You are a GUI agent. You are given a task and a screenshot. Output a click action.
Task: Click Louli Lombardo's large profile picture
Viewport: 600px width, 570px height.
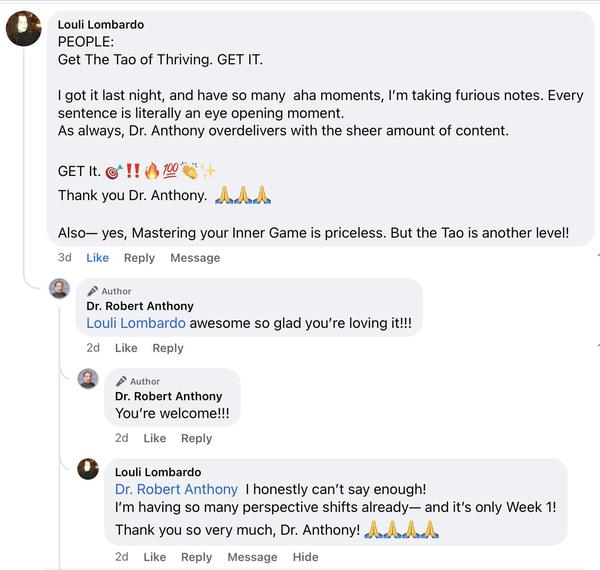pyautogui.click(x=24, y=28)
